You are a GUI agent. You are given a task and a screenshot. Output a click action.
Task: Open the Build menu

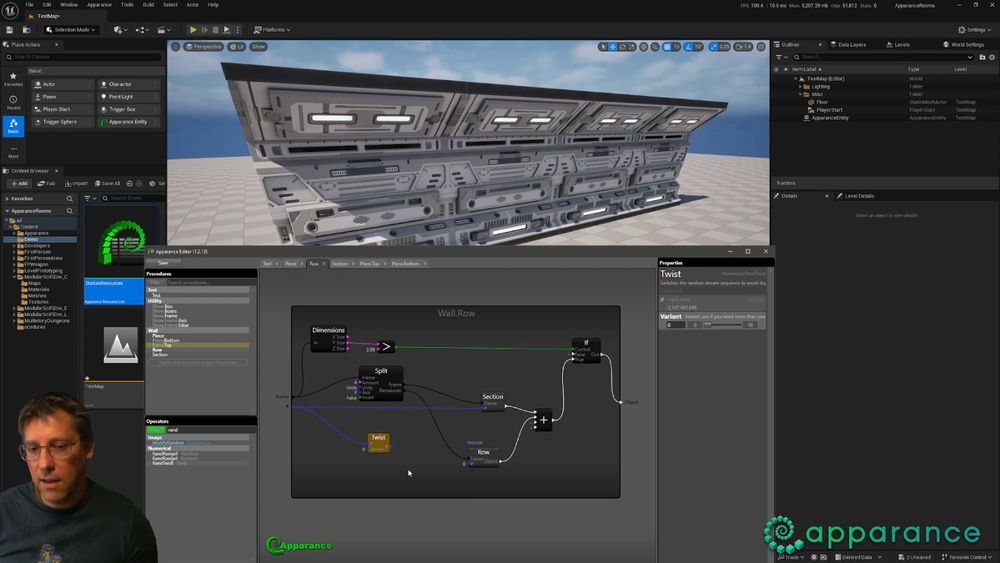coord(148,4)
